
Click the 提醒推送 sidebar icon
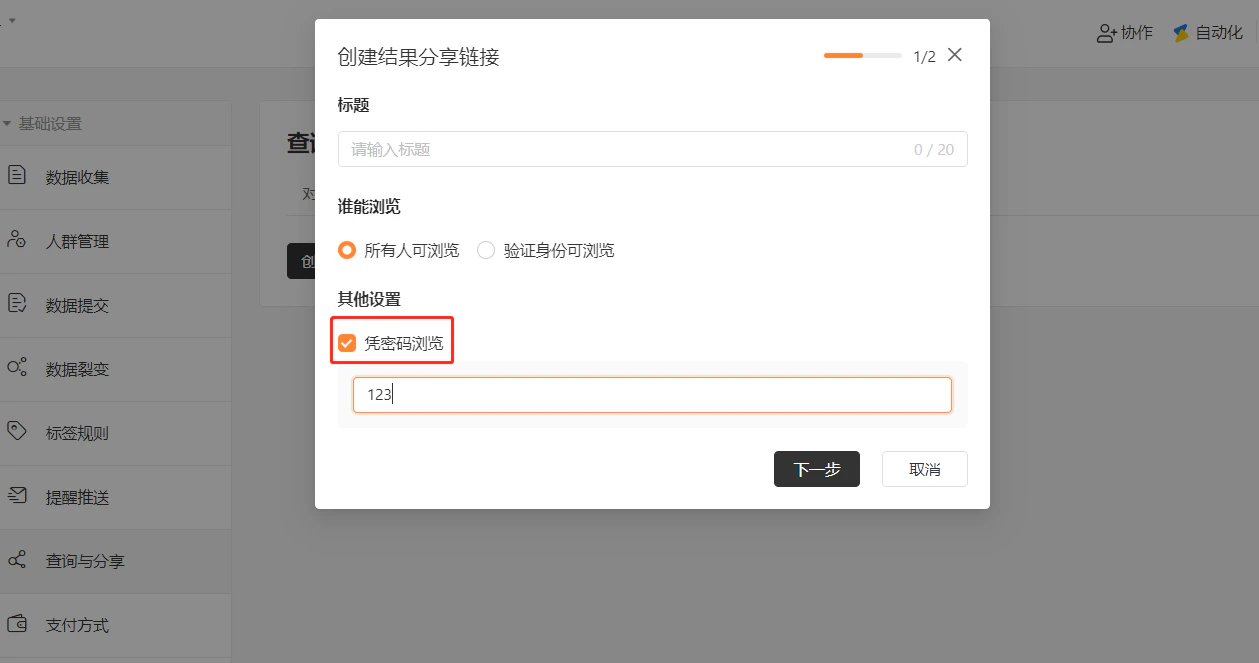(17, 496)
